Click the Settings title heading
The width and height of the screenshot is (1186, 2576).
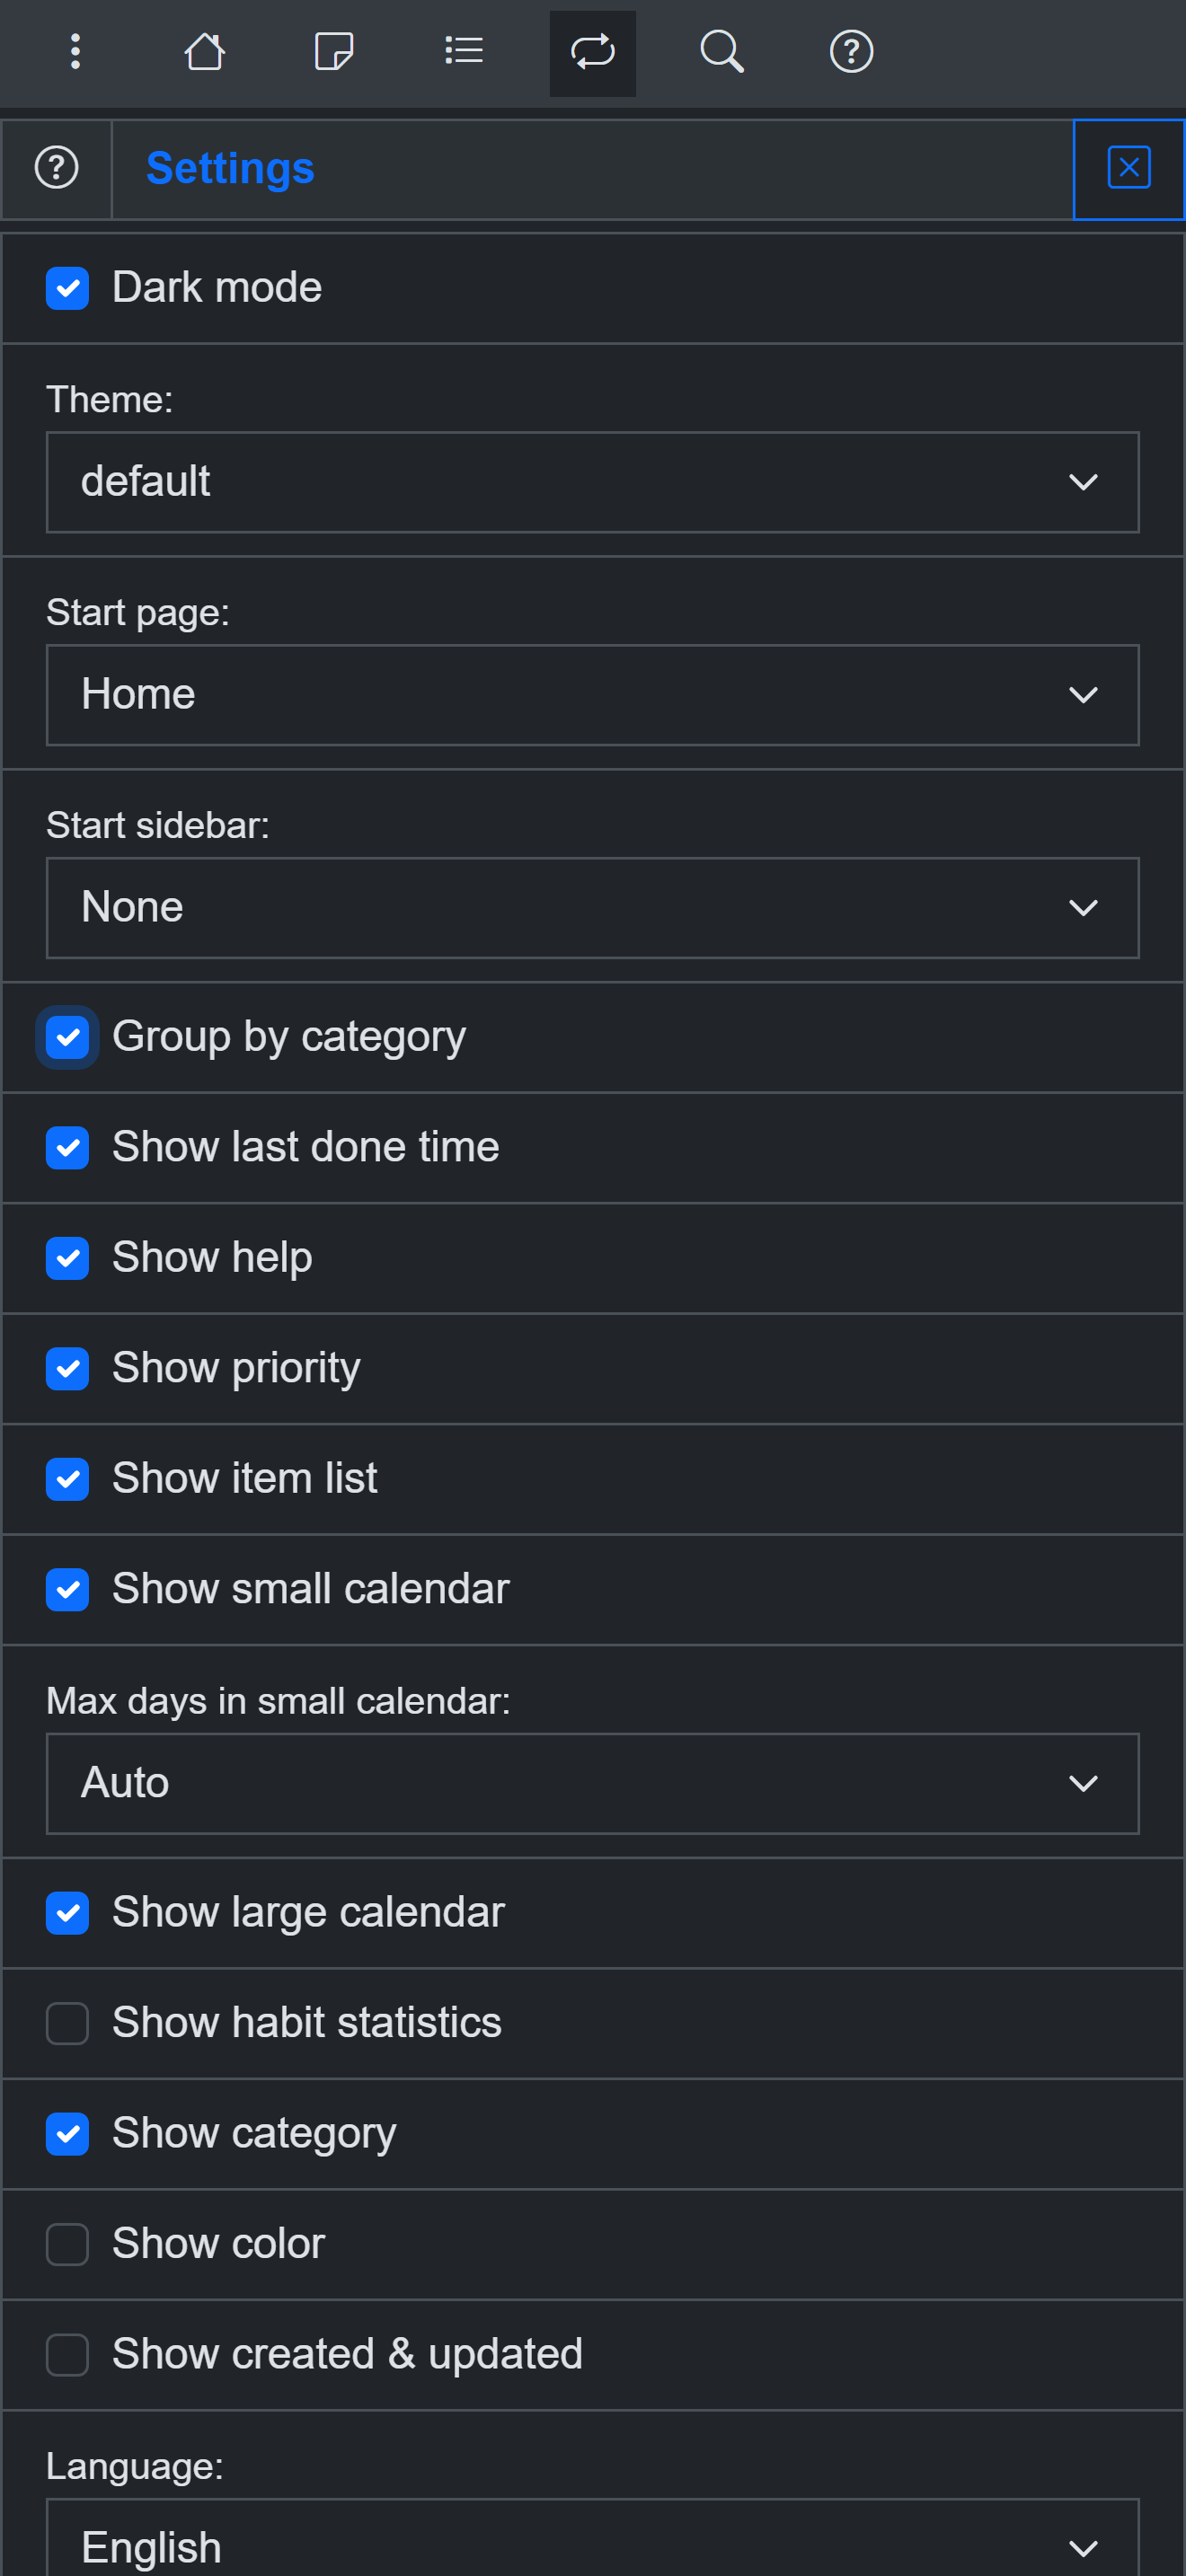[x=230, y=168]
